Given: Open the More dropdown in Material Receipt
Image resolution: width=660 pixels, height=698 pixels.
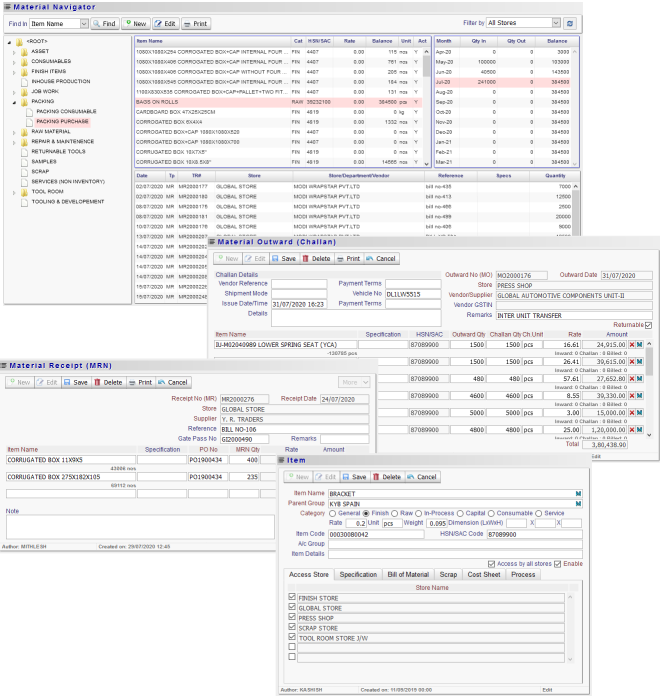Looking at the screenshot, I should pyautogui.click(x=354, y=382).
